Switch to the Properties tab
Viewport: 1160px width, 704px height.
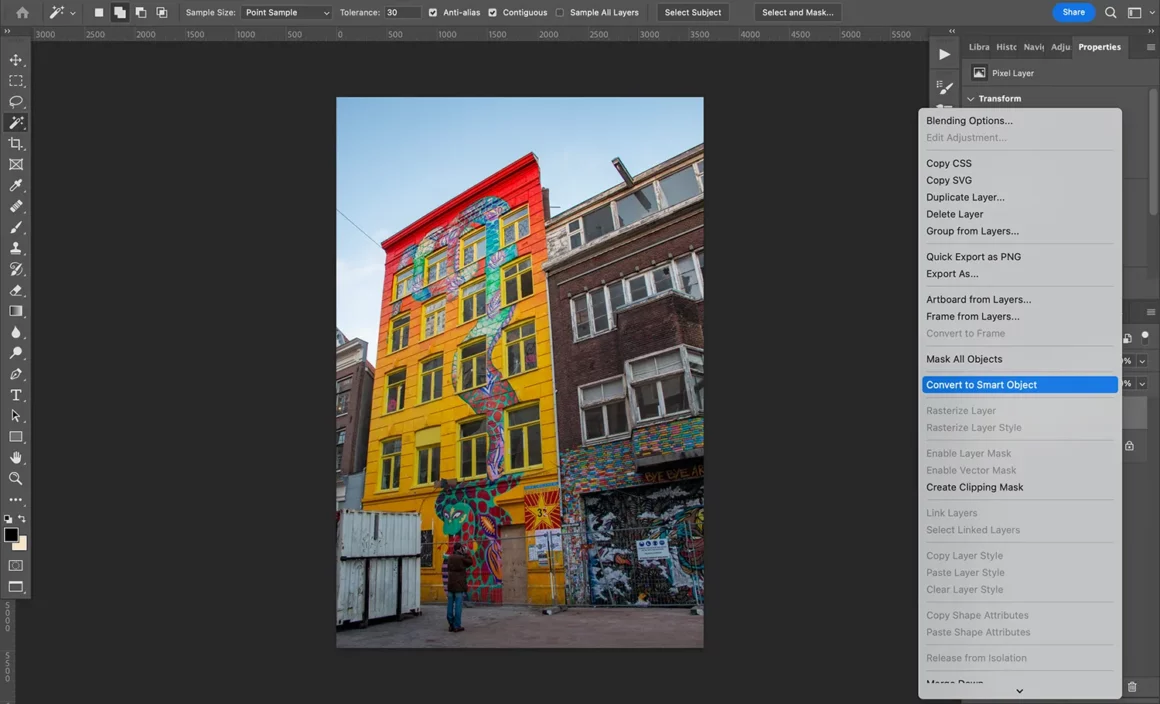1099,47
